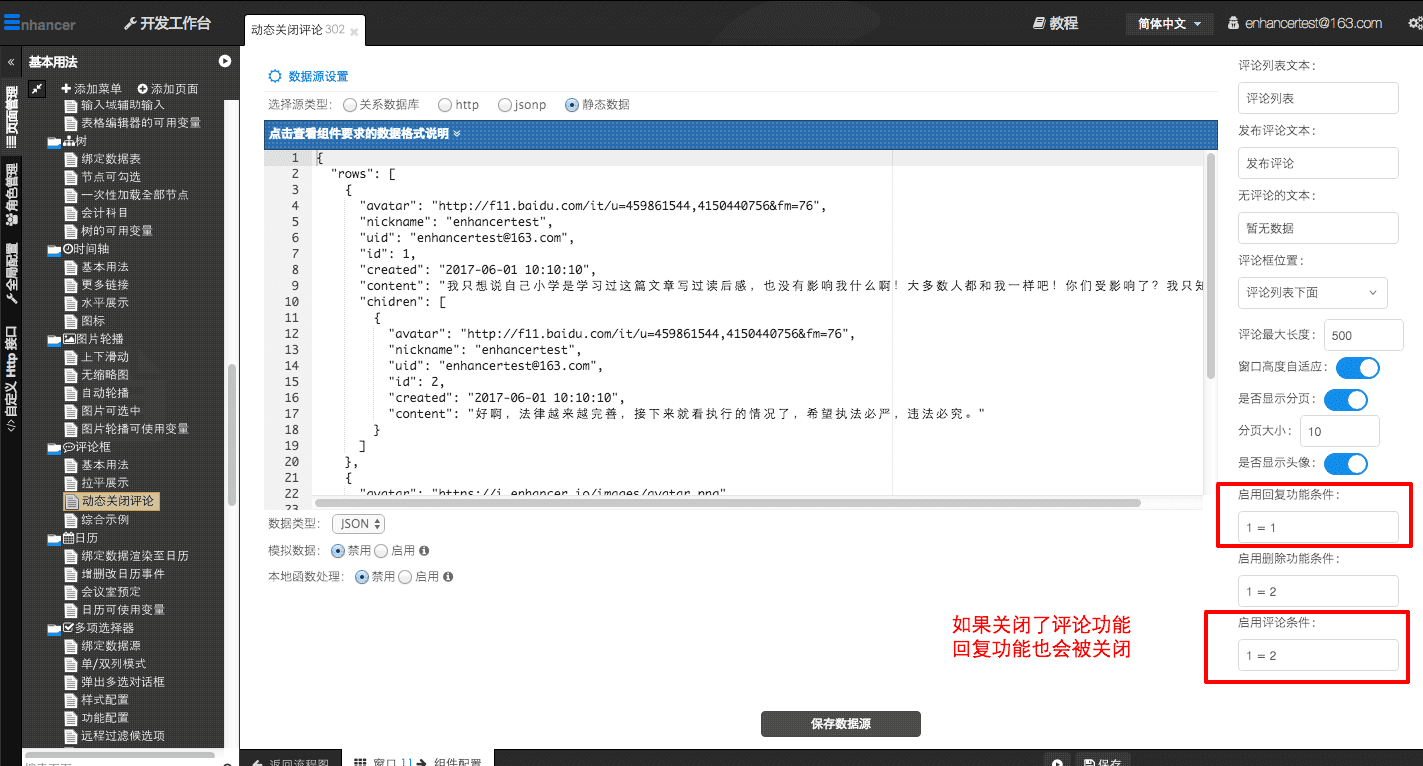Open the enhancertest@163.com account menu

[x=1305, y=23]
